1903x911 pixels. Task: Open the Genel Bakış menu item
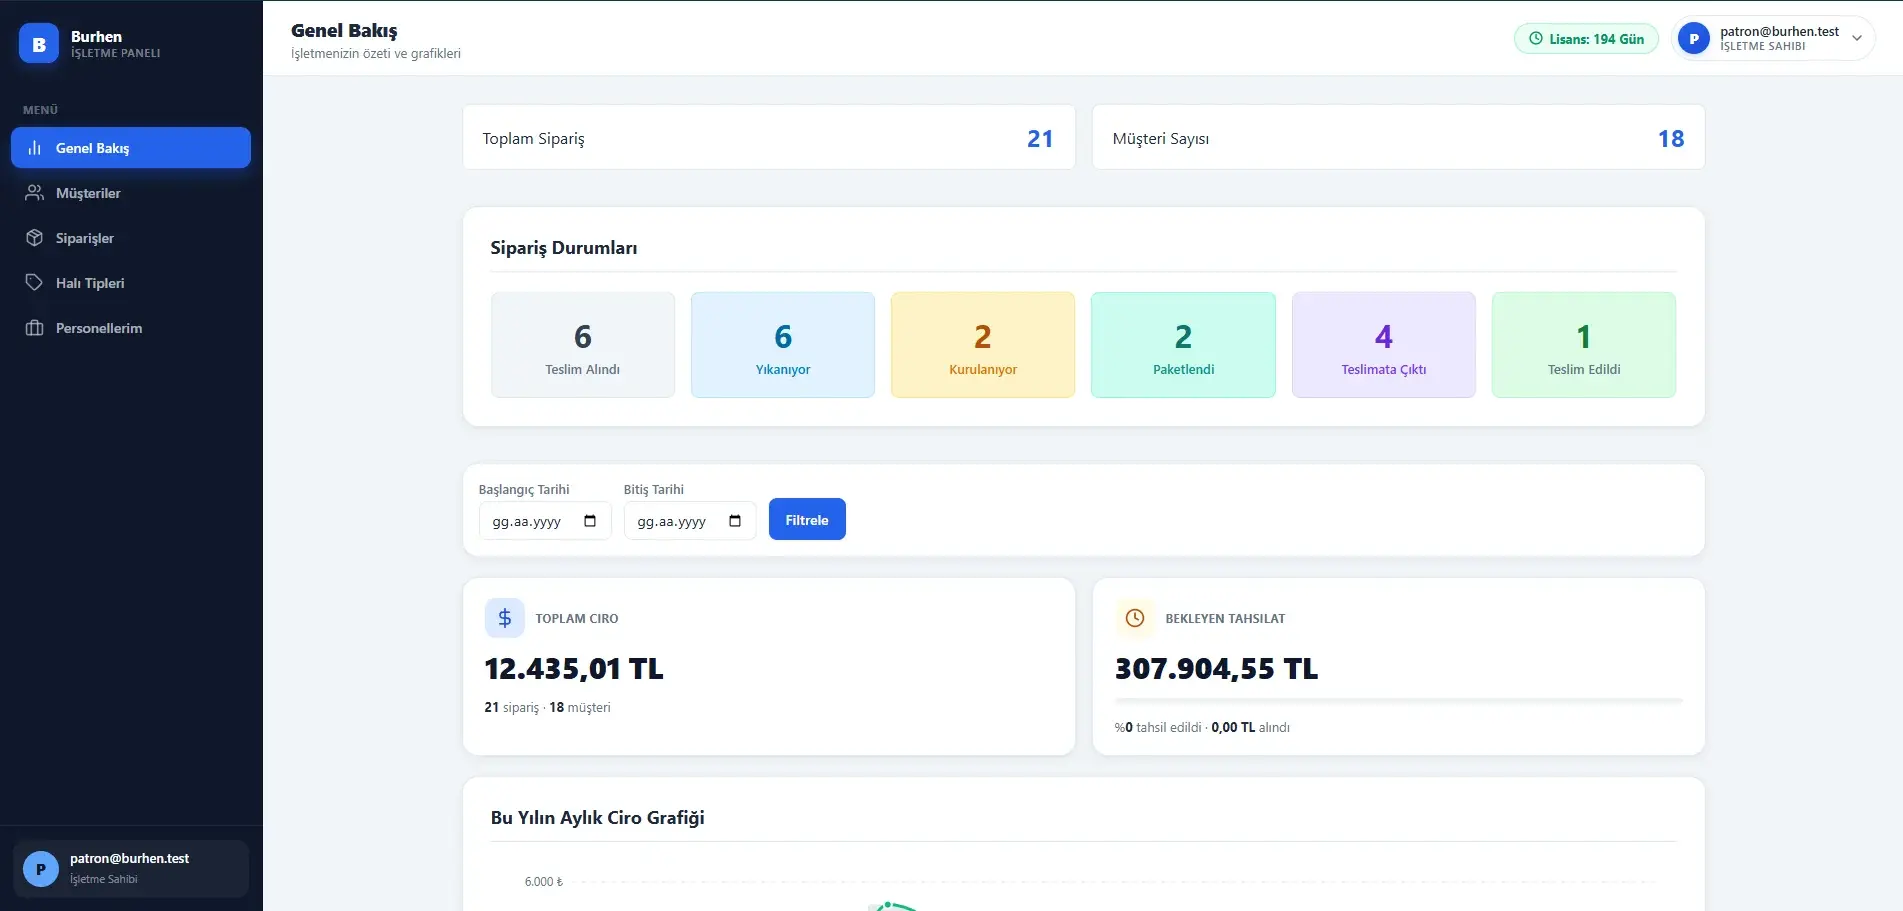tap(131, 148)
